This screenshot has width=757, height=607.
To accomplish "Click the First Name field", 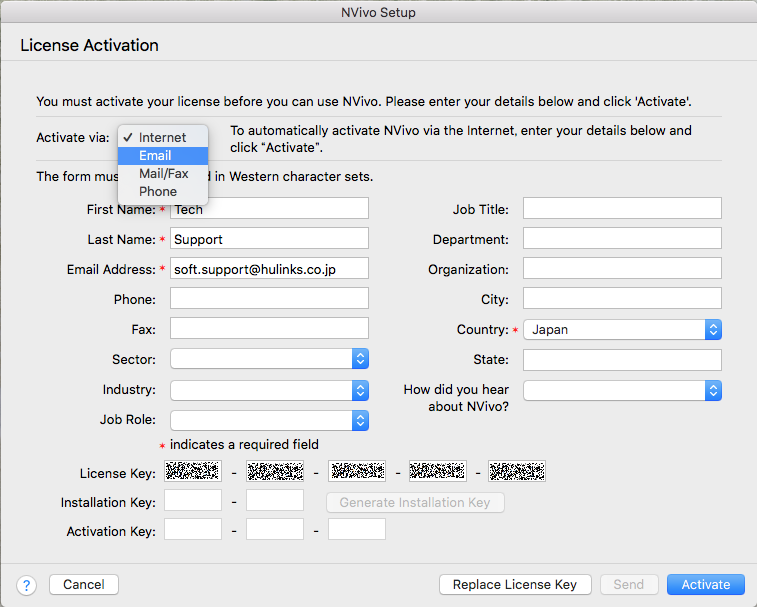I will tap(269, 208).
